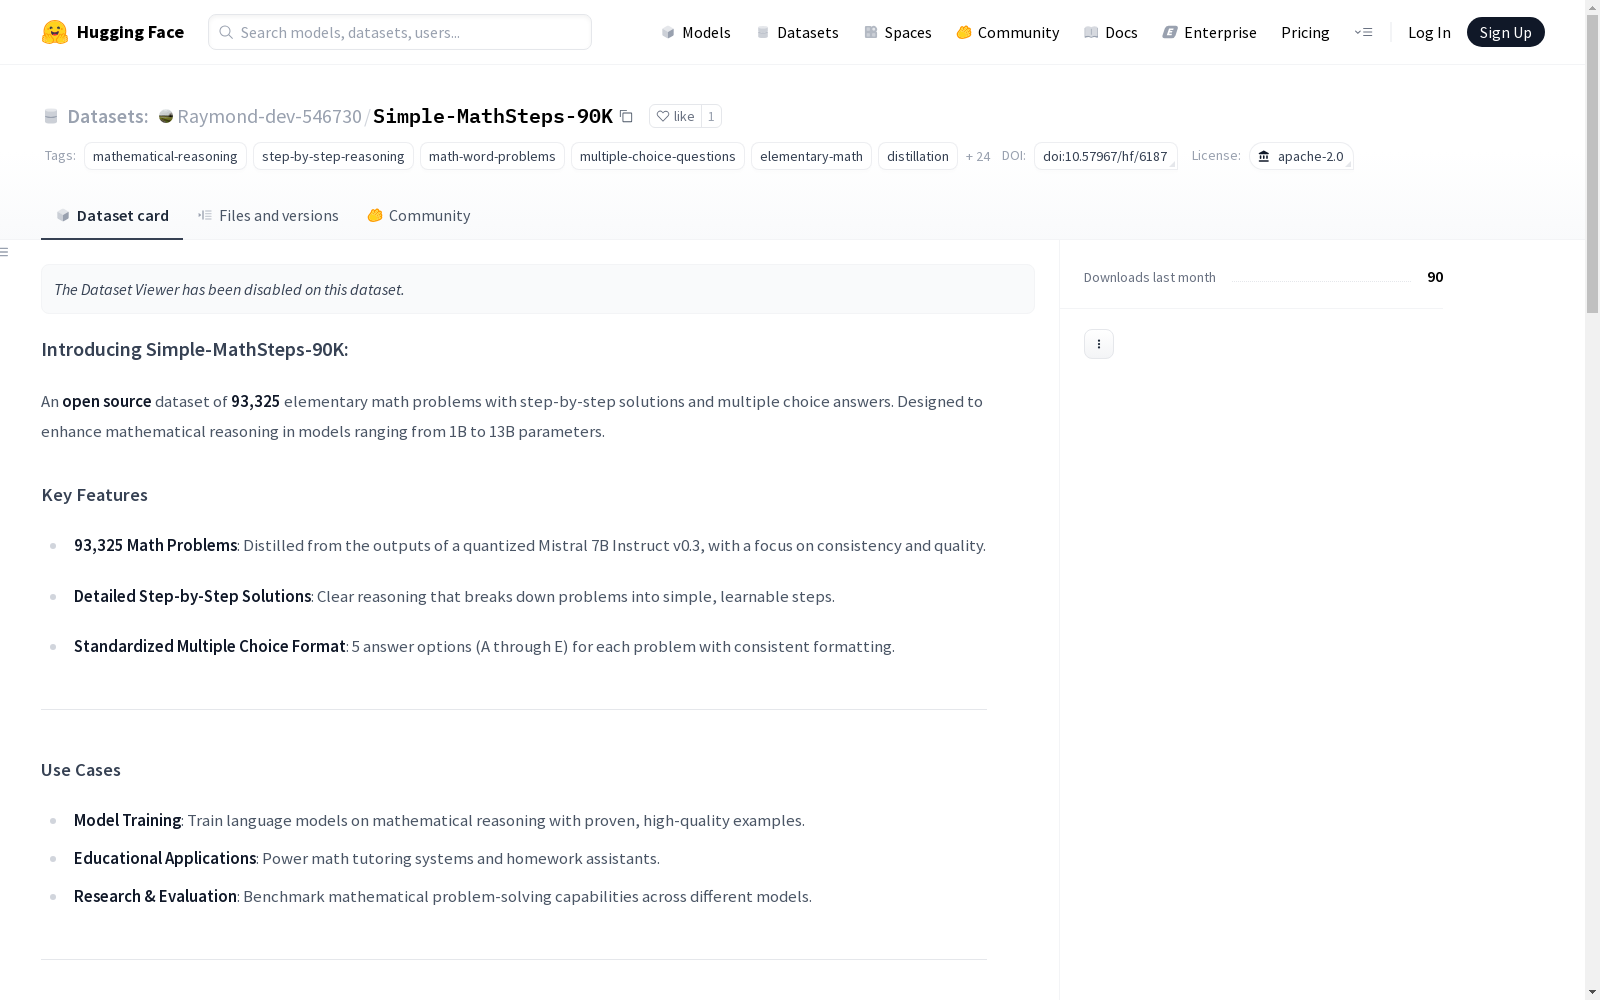
Task: Toggle the table of contents sidebar icon
Action: pos(5,252)
